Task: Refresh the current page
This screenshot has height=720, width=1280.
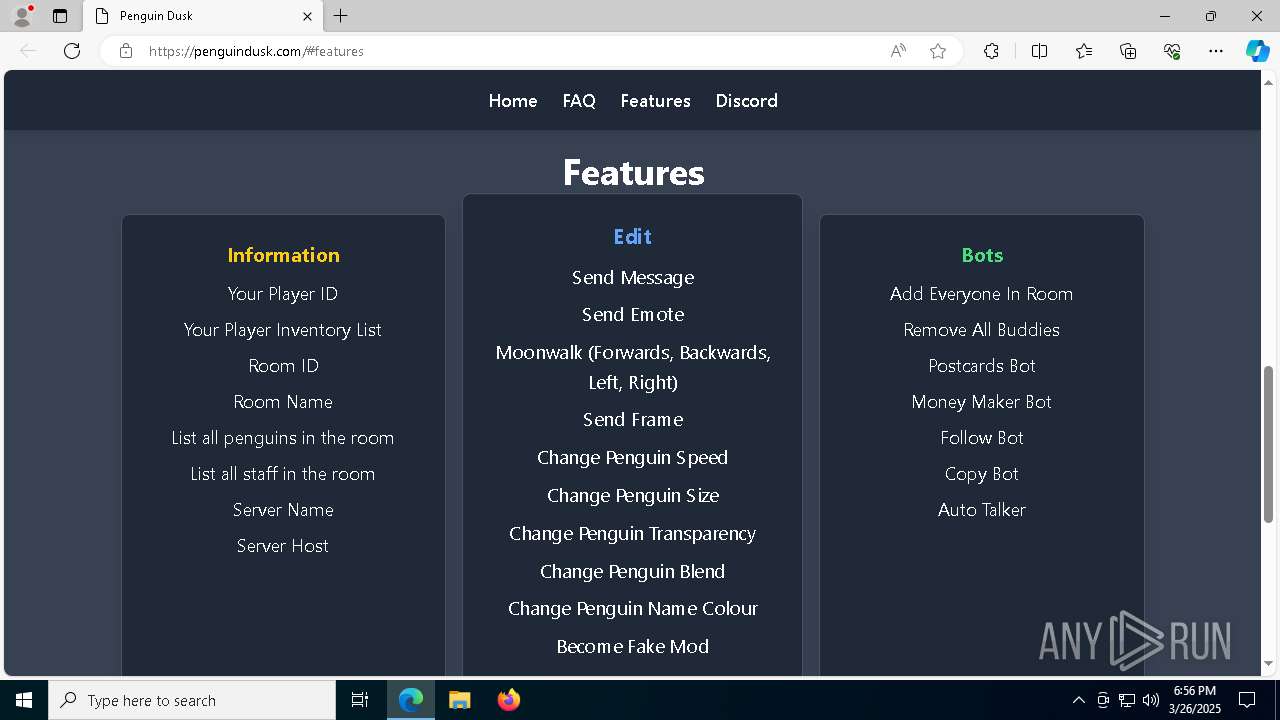Action: 72,51
